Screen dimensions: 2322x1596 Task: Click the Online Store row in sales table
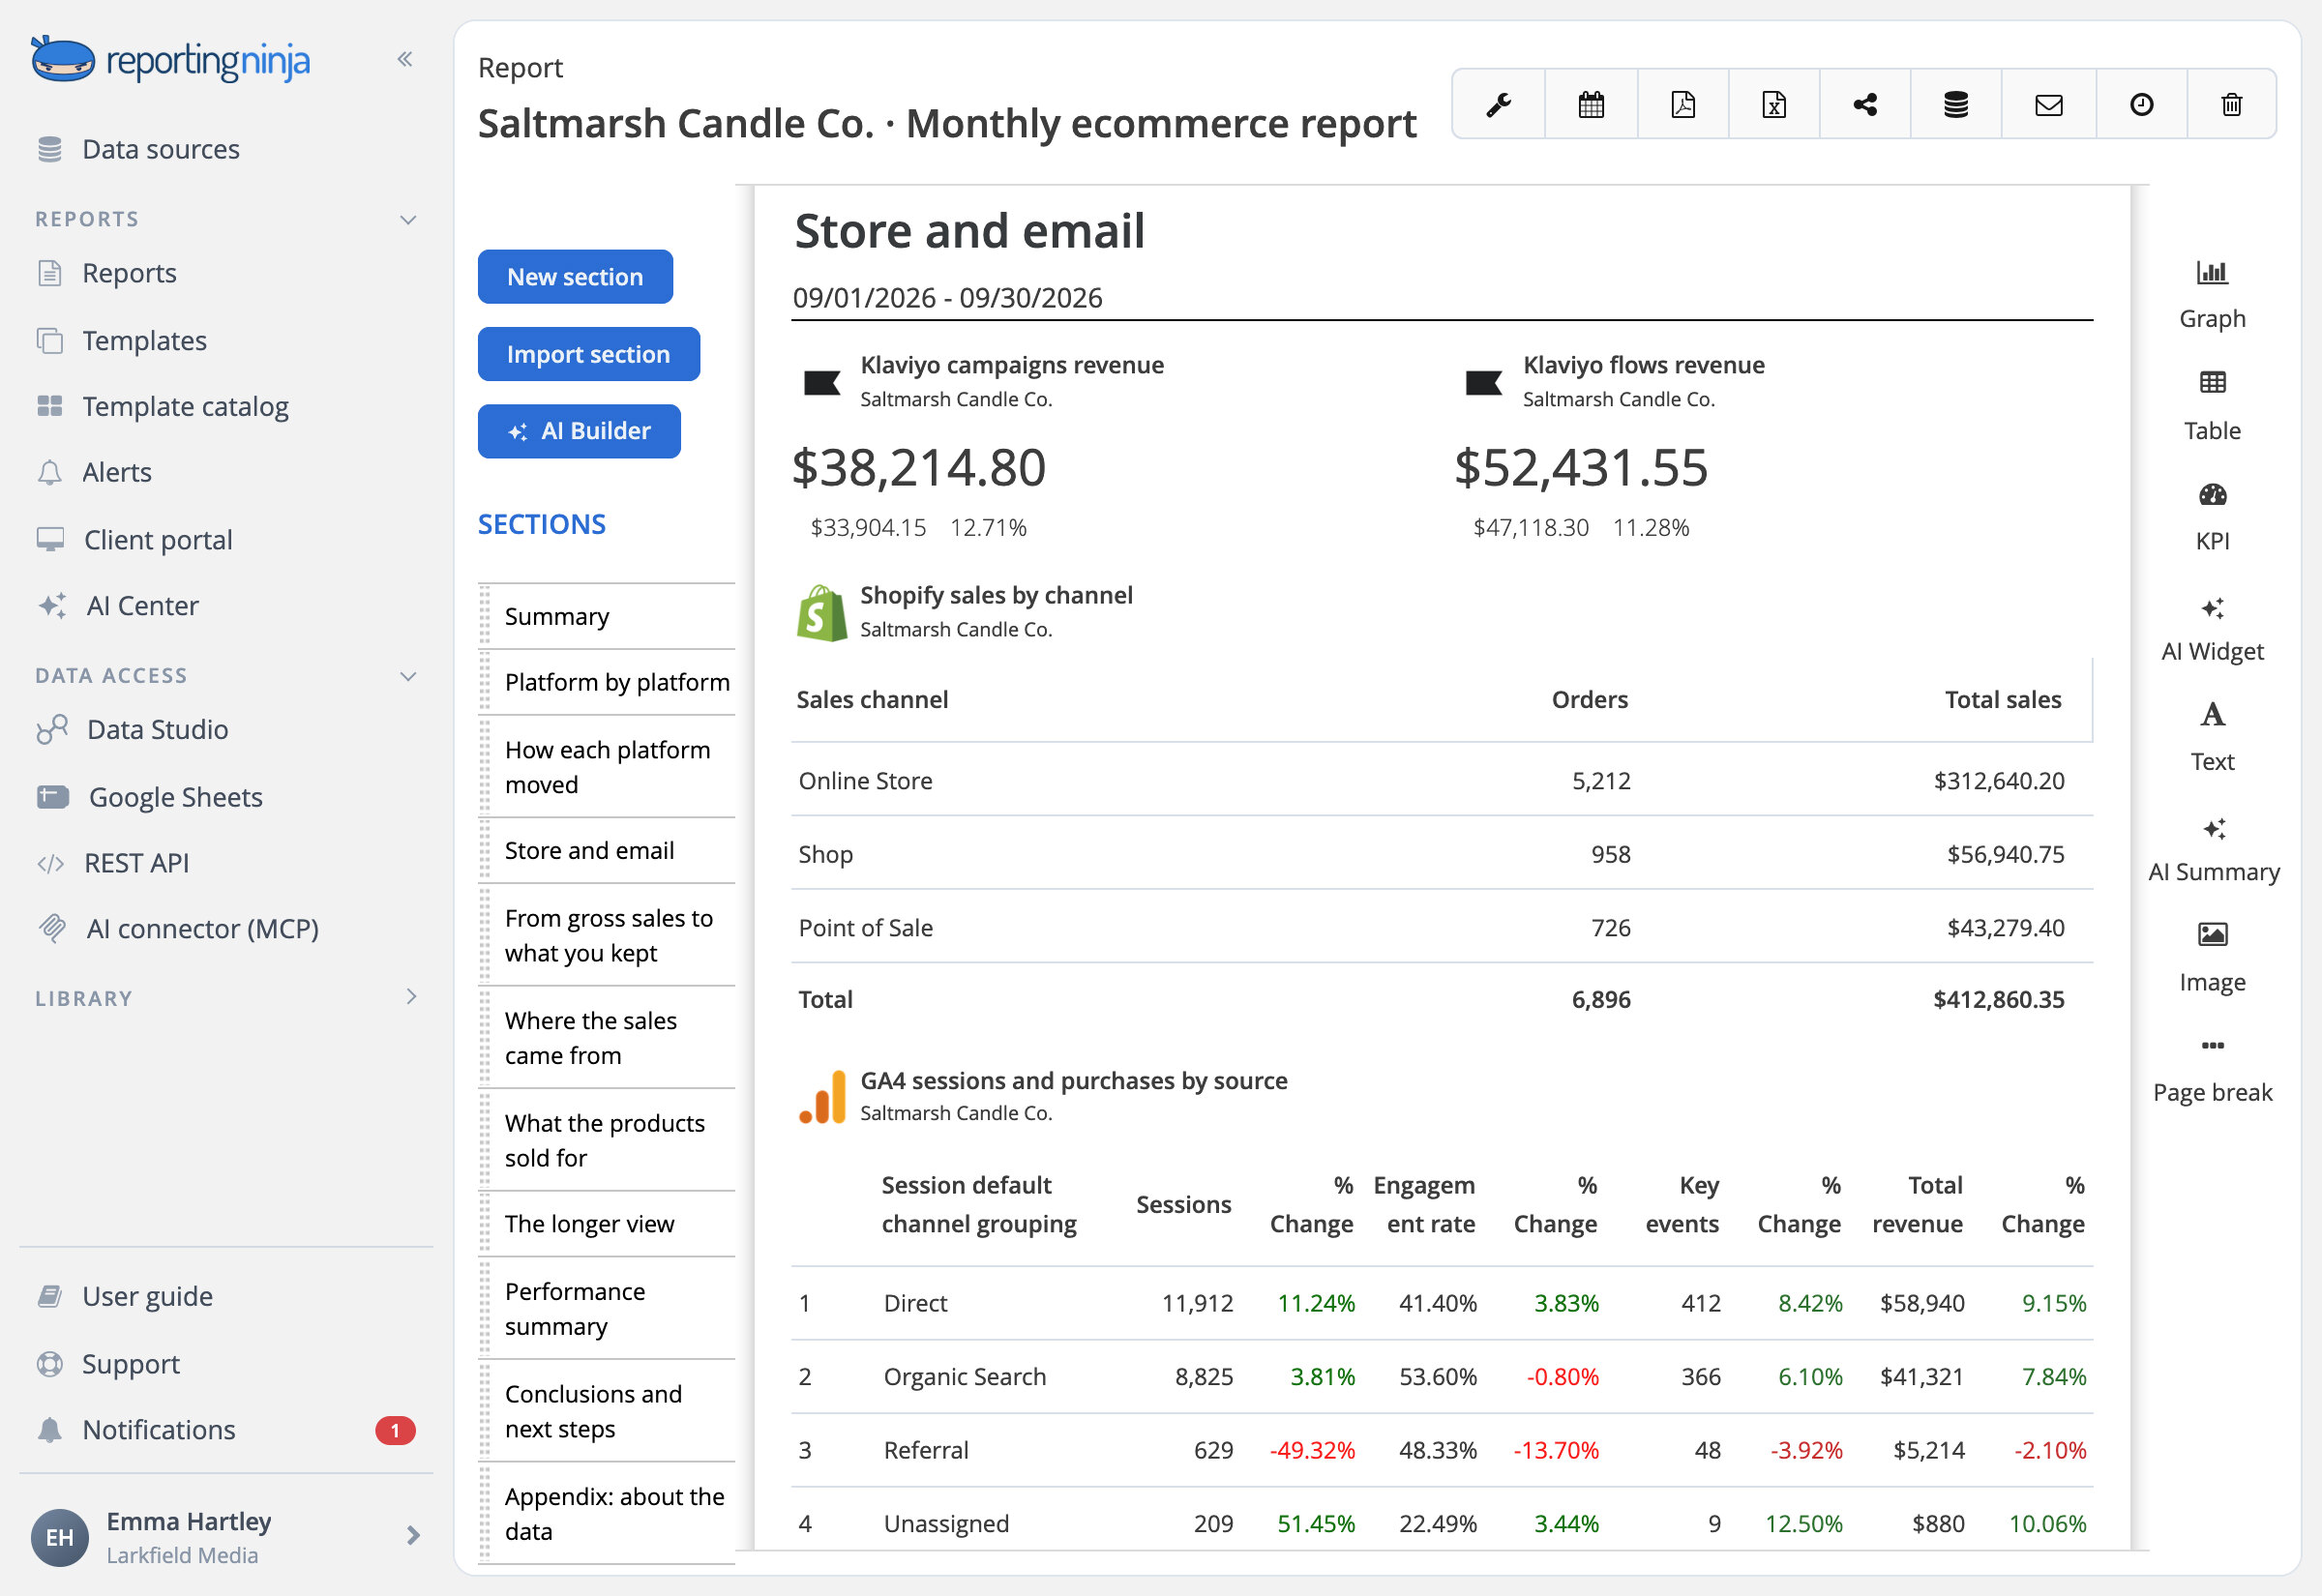pos(1441,781)
